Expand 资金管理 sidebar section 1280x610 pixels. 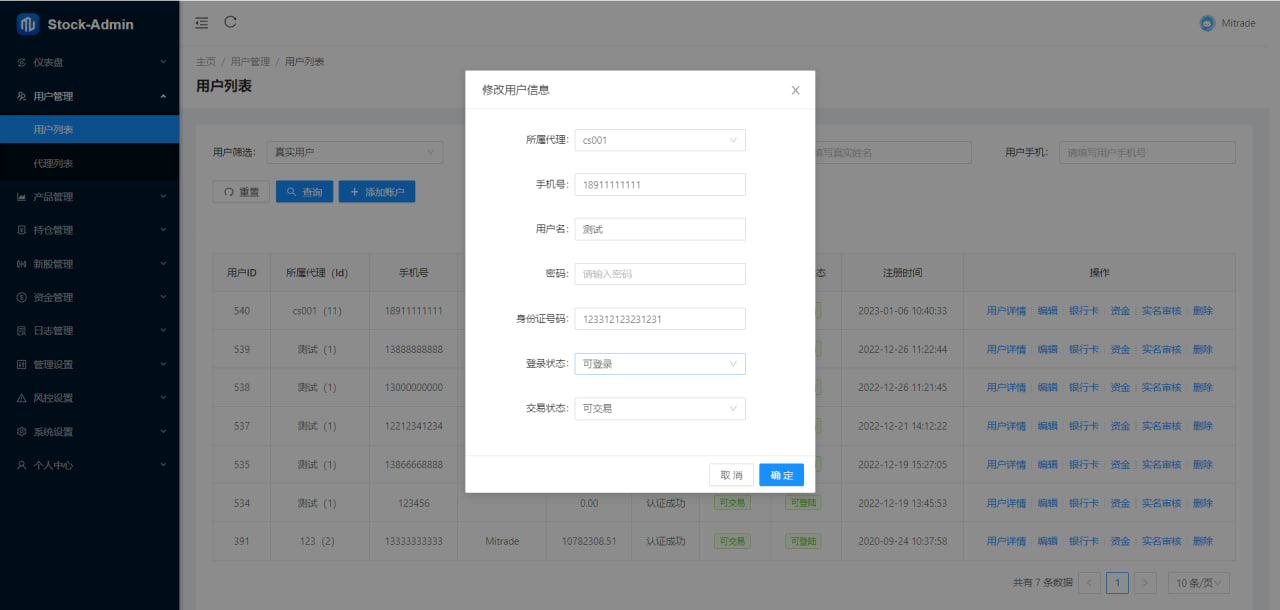pos(89,297)
